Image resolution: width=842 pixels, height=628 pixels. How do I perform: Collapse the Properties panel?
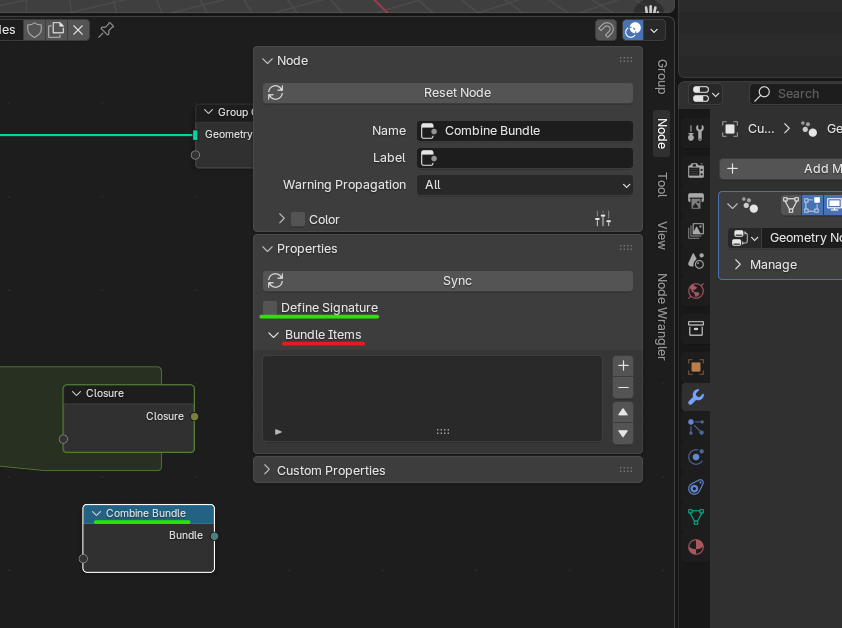coord(267,249)
